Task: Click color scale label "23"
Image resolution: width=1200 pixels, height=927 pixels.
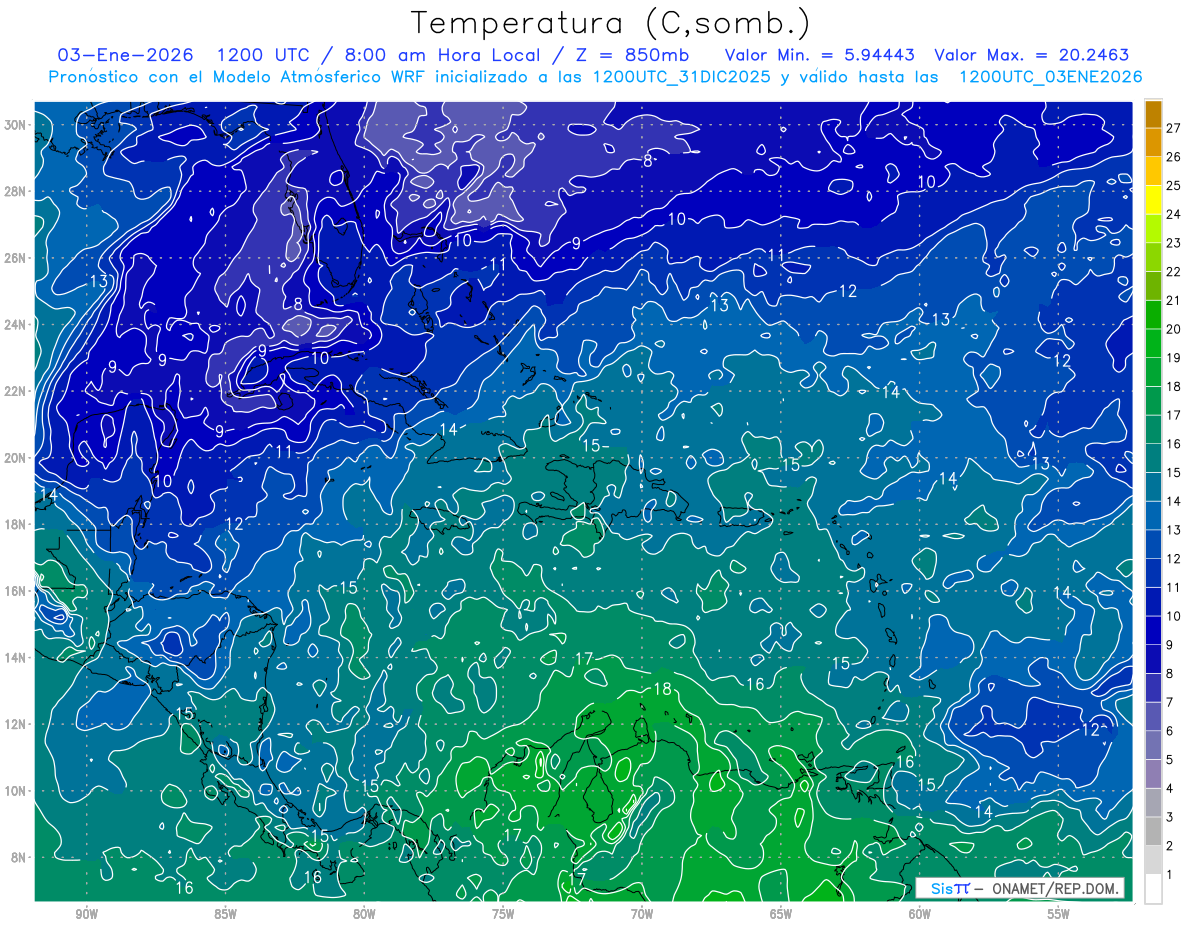Action: tap(1173, 243)
